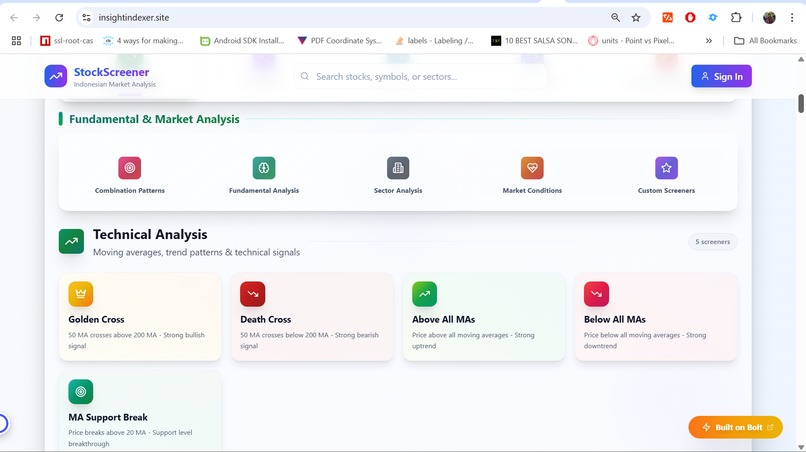Screen dimensions: 806x452
Task: Open the Death Cross screener card title
Action: (265, 319)
